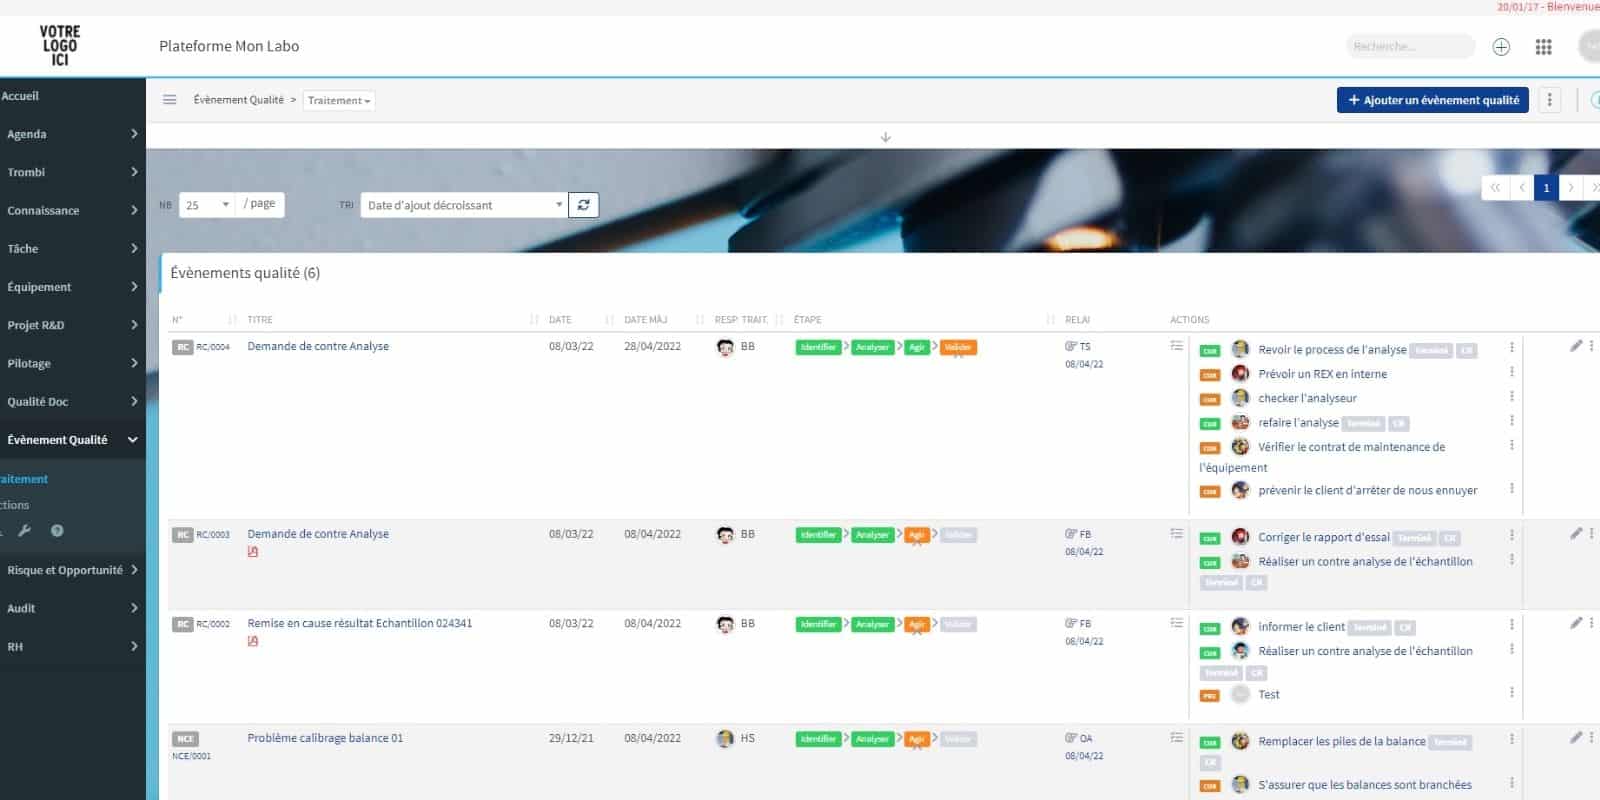Screen dimensions: 1600x800
Task: Select the Pilotage sidebar menu item
Action: (x=72, y=363)
